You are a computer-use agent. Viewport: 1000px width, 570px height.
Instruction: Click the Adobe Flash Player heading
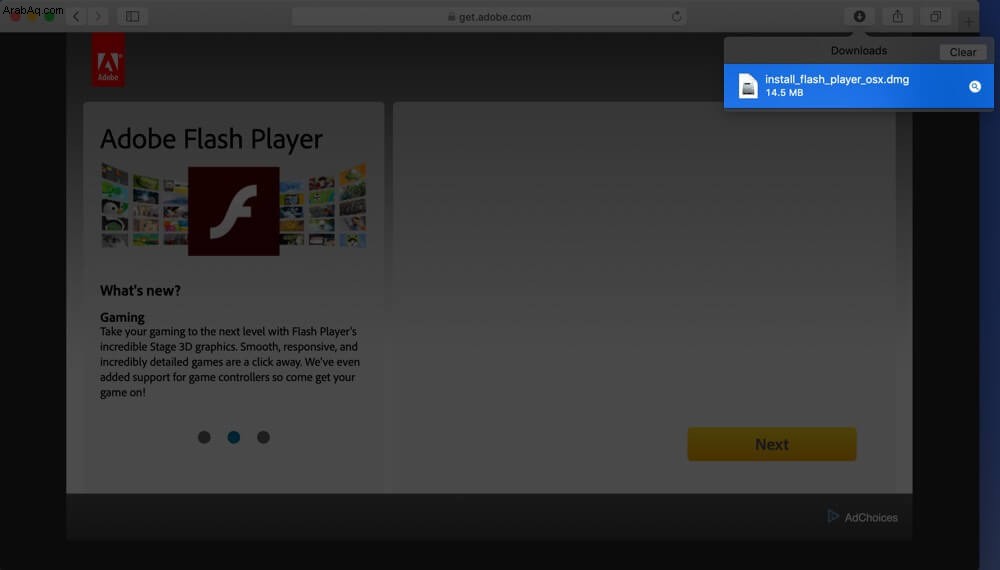tap(211, 139)
